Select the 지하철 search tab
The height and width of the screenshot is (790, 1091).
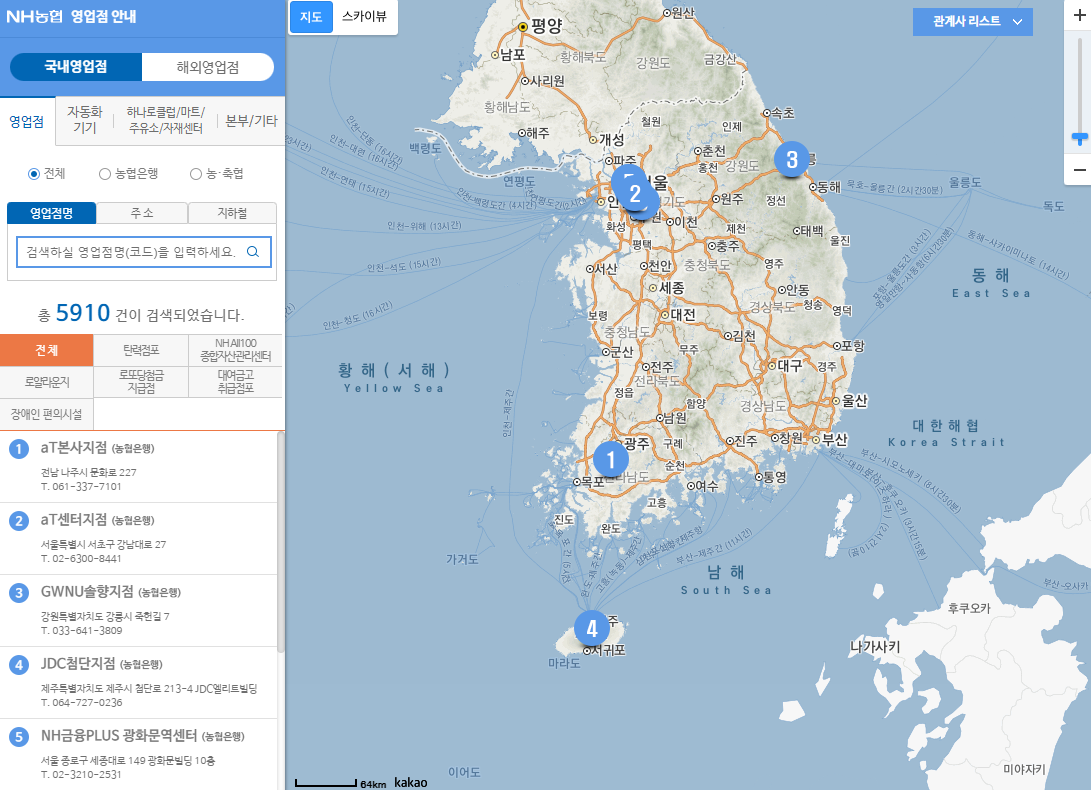232,213
